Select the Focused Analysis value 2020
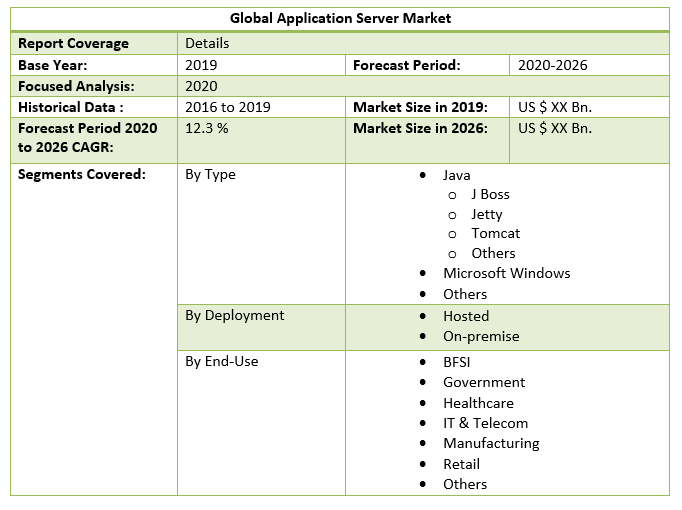Image resolution: width=682 pixels, height=510 pixels. pyautogui.click(x=202, y=86)
